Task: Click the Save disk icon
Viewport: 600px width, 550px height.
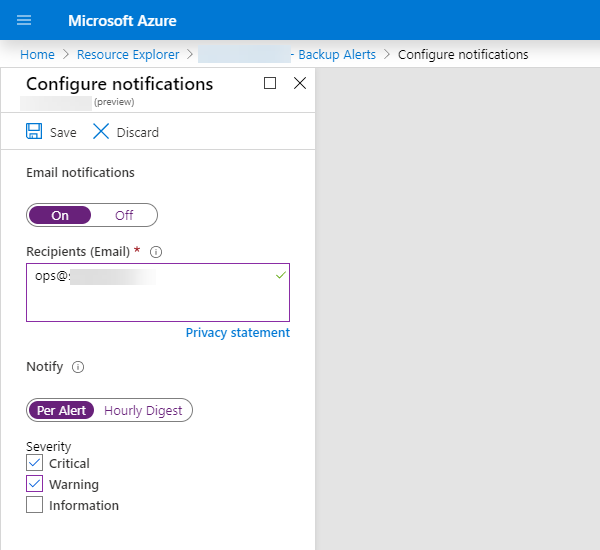Action: (x=34, y=131)
